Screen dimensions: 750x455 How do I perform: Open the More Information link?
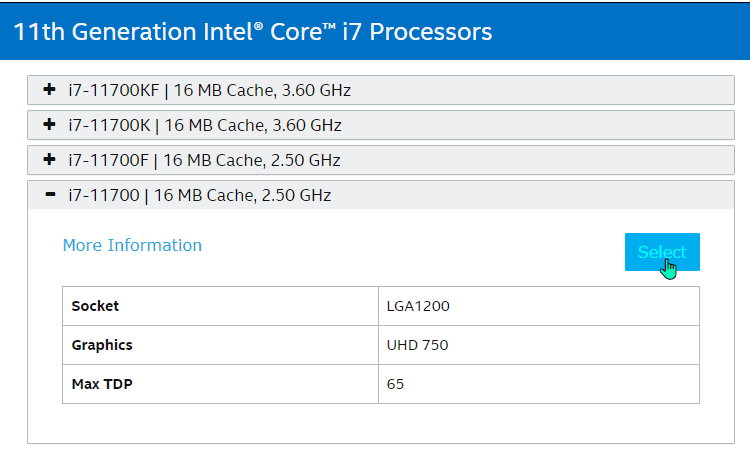click(132, 245)
